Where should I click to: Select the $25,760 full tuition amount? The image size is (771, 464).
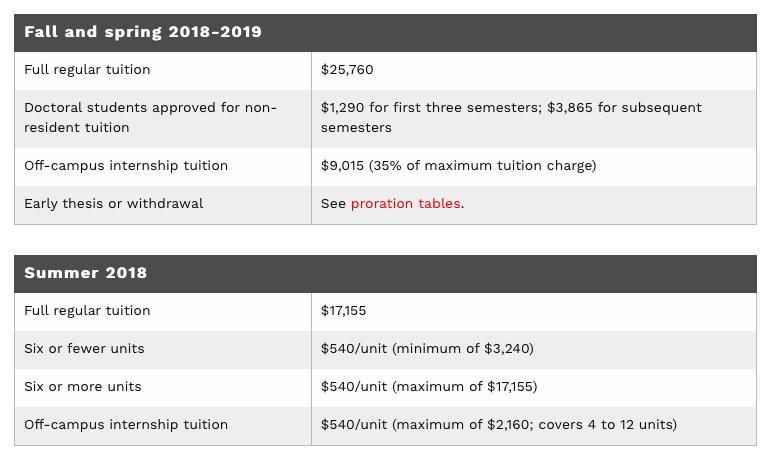tap(347, 70)
